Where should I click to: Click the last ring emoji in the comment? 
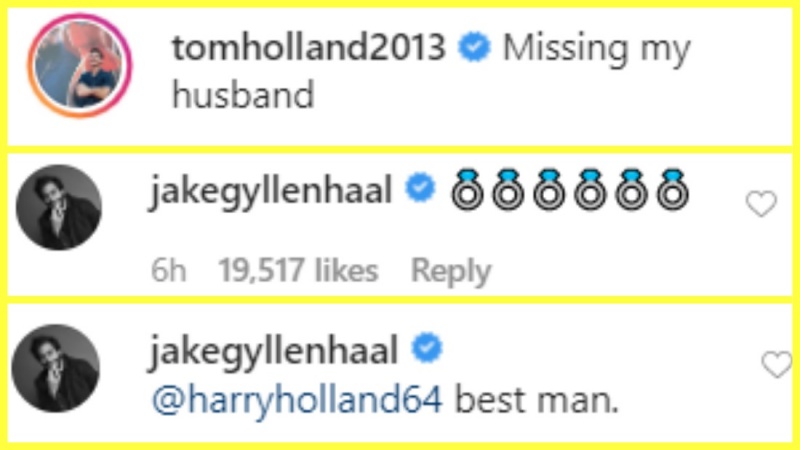coord(669,190)
